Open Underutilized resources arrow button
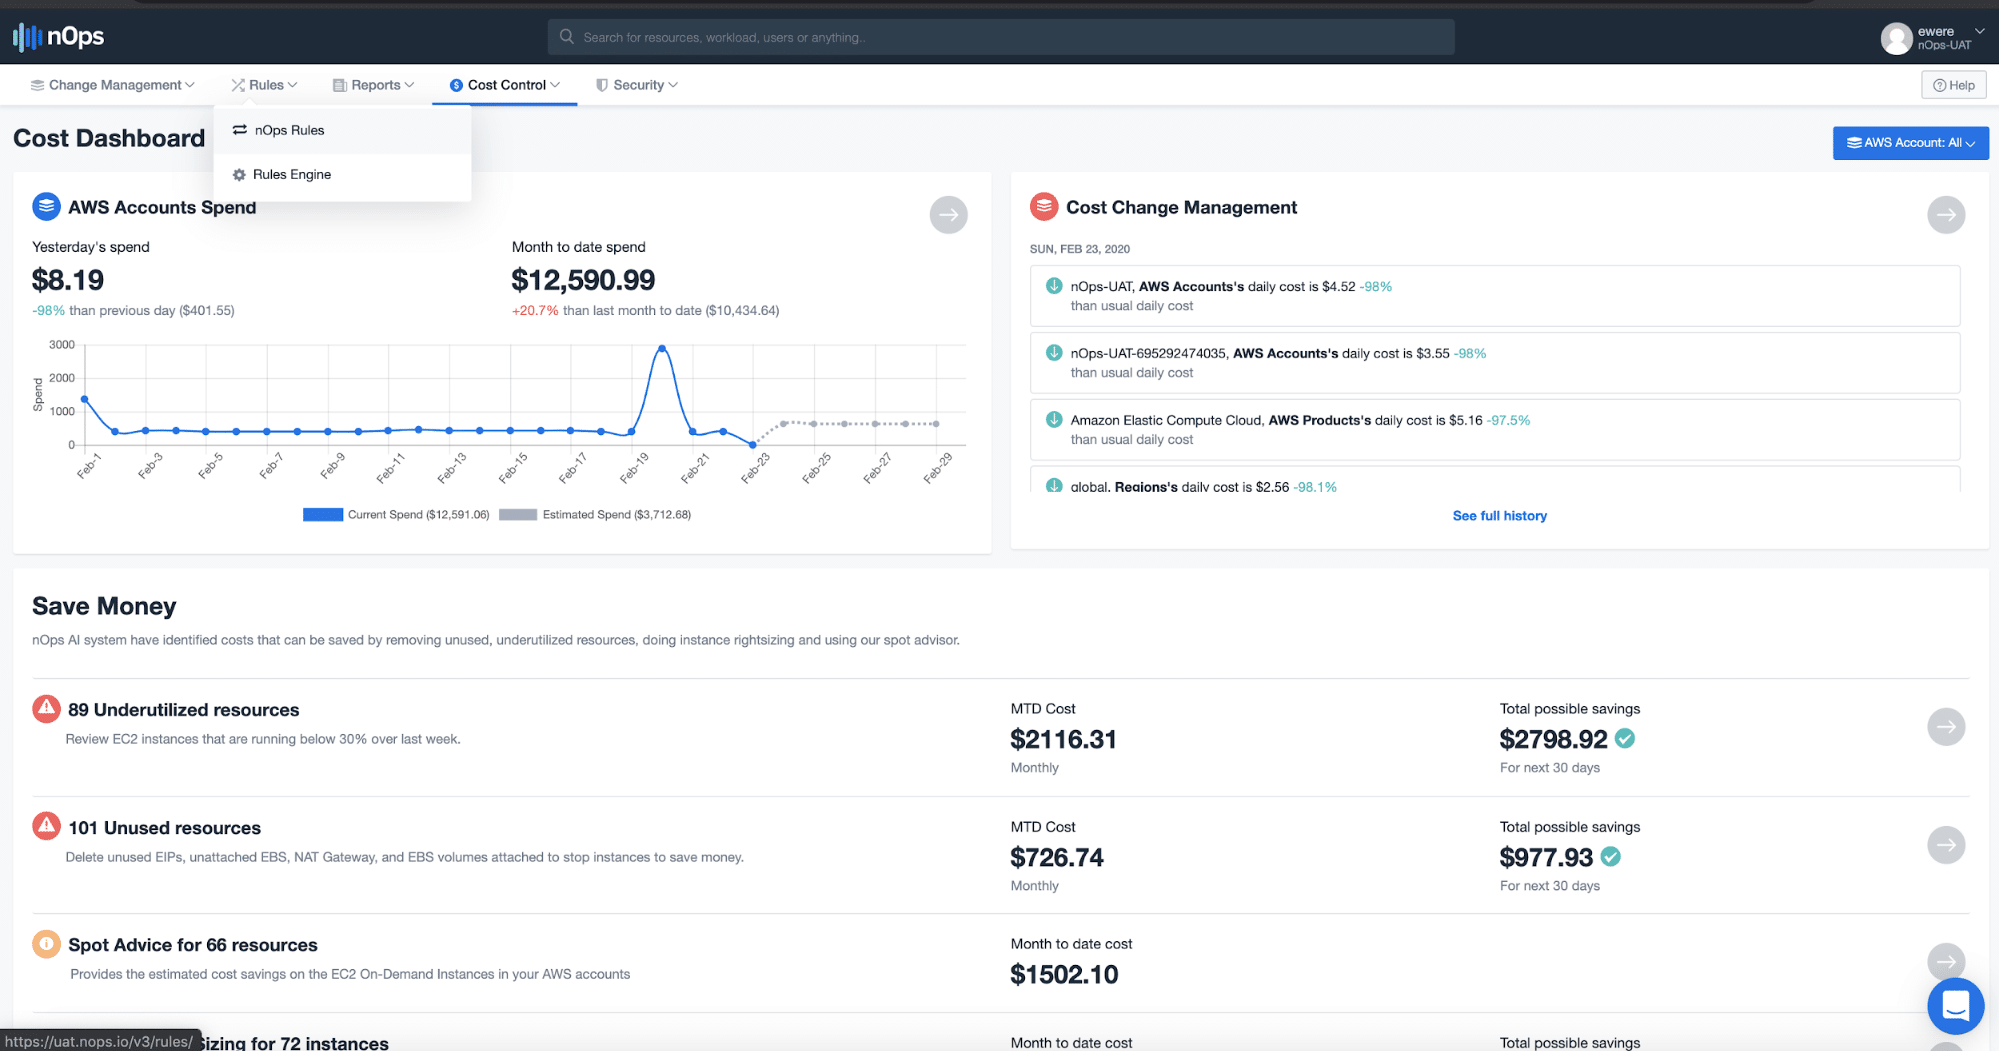Image resolution: width=1999 pixels, height=1052 pixels. [1946, 727]
